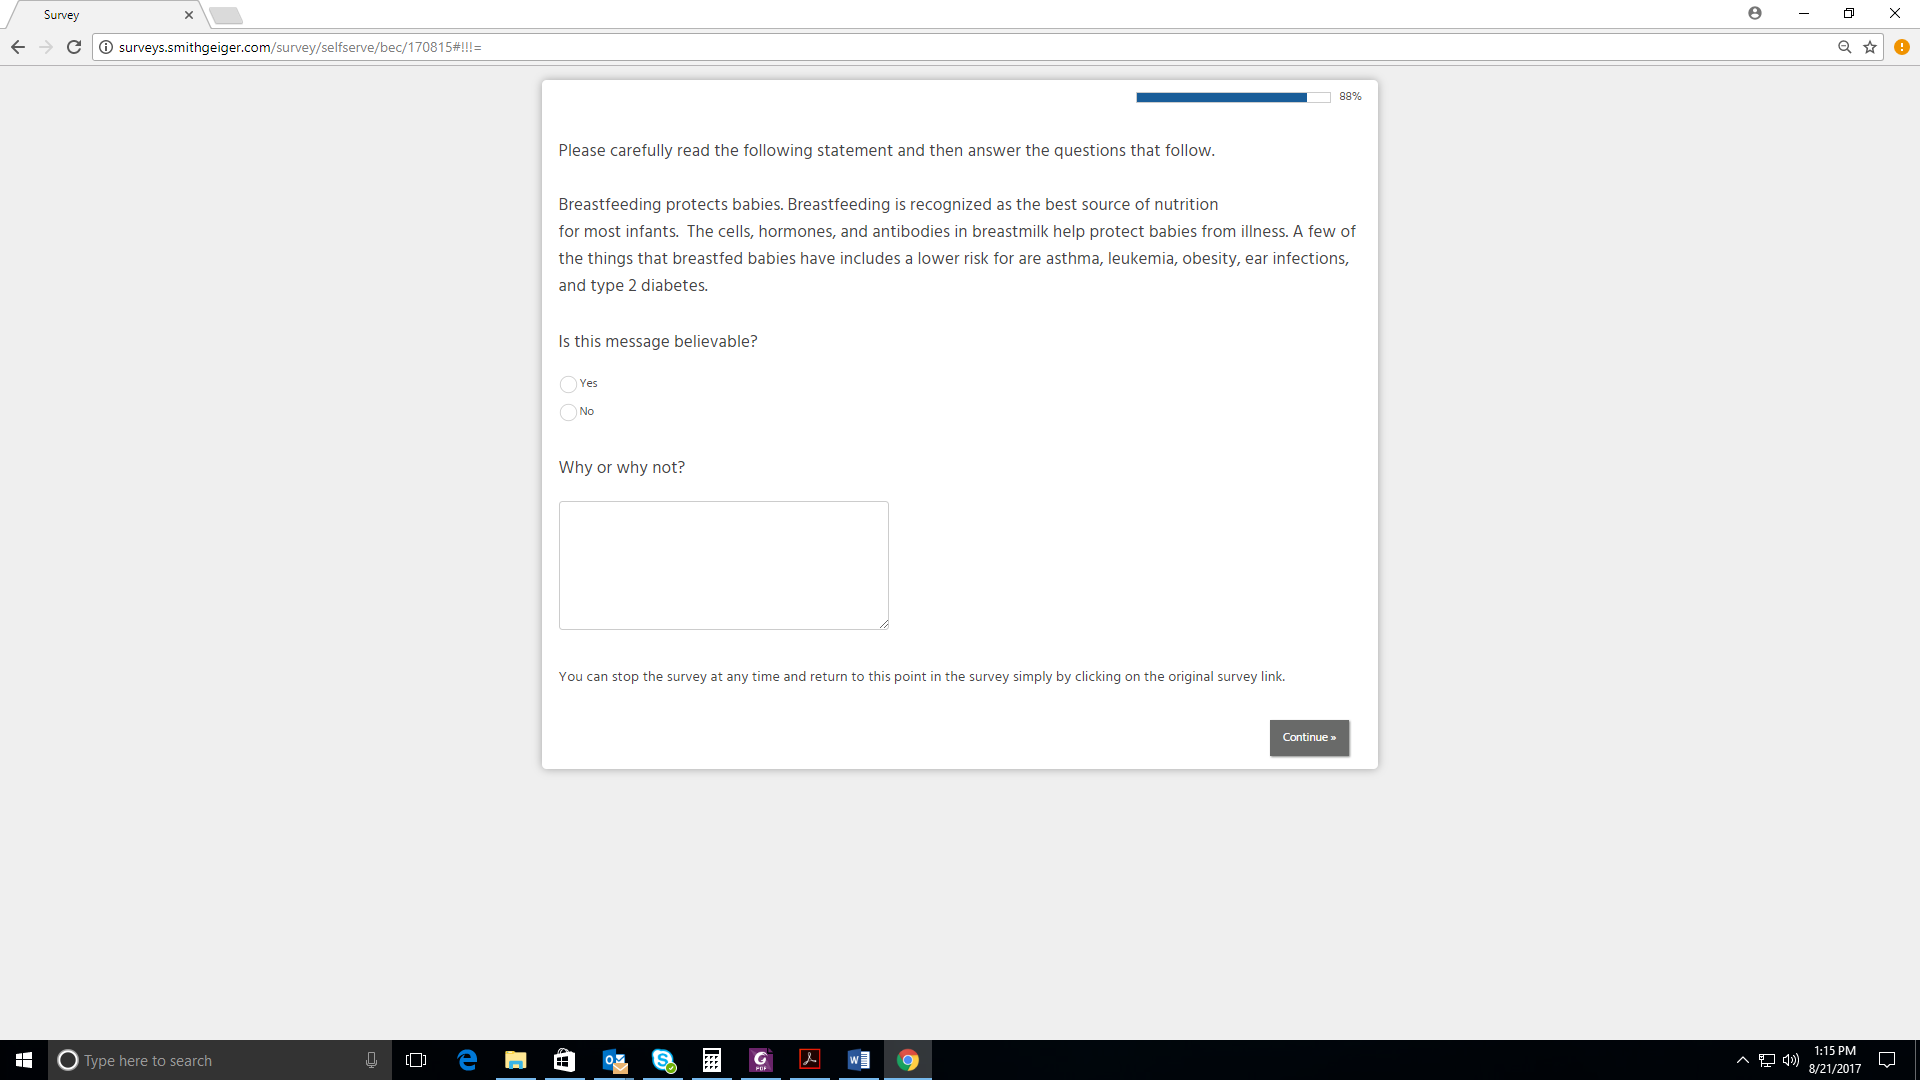Screen dimensions: 1920x1080
Task: Click in the Why or why not textbox
Action: 723,565
